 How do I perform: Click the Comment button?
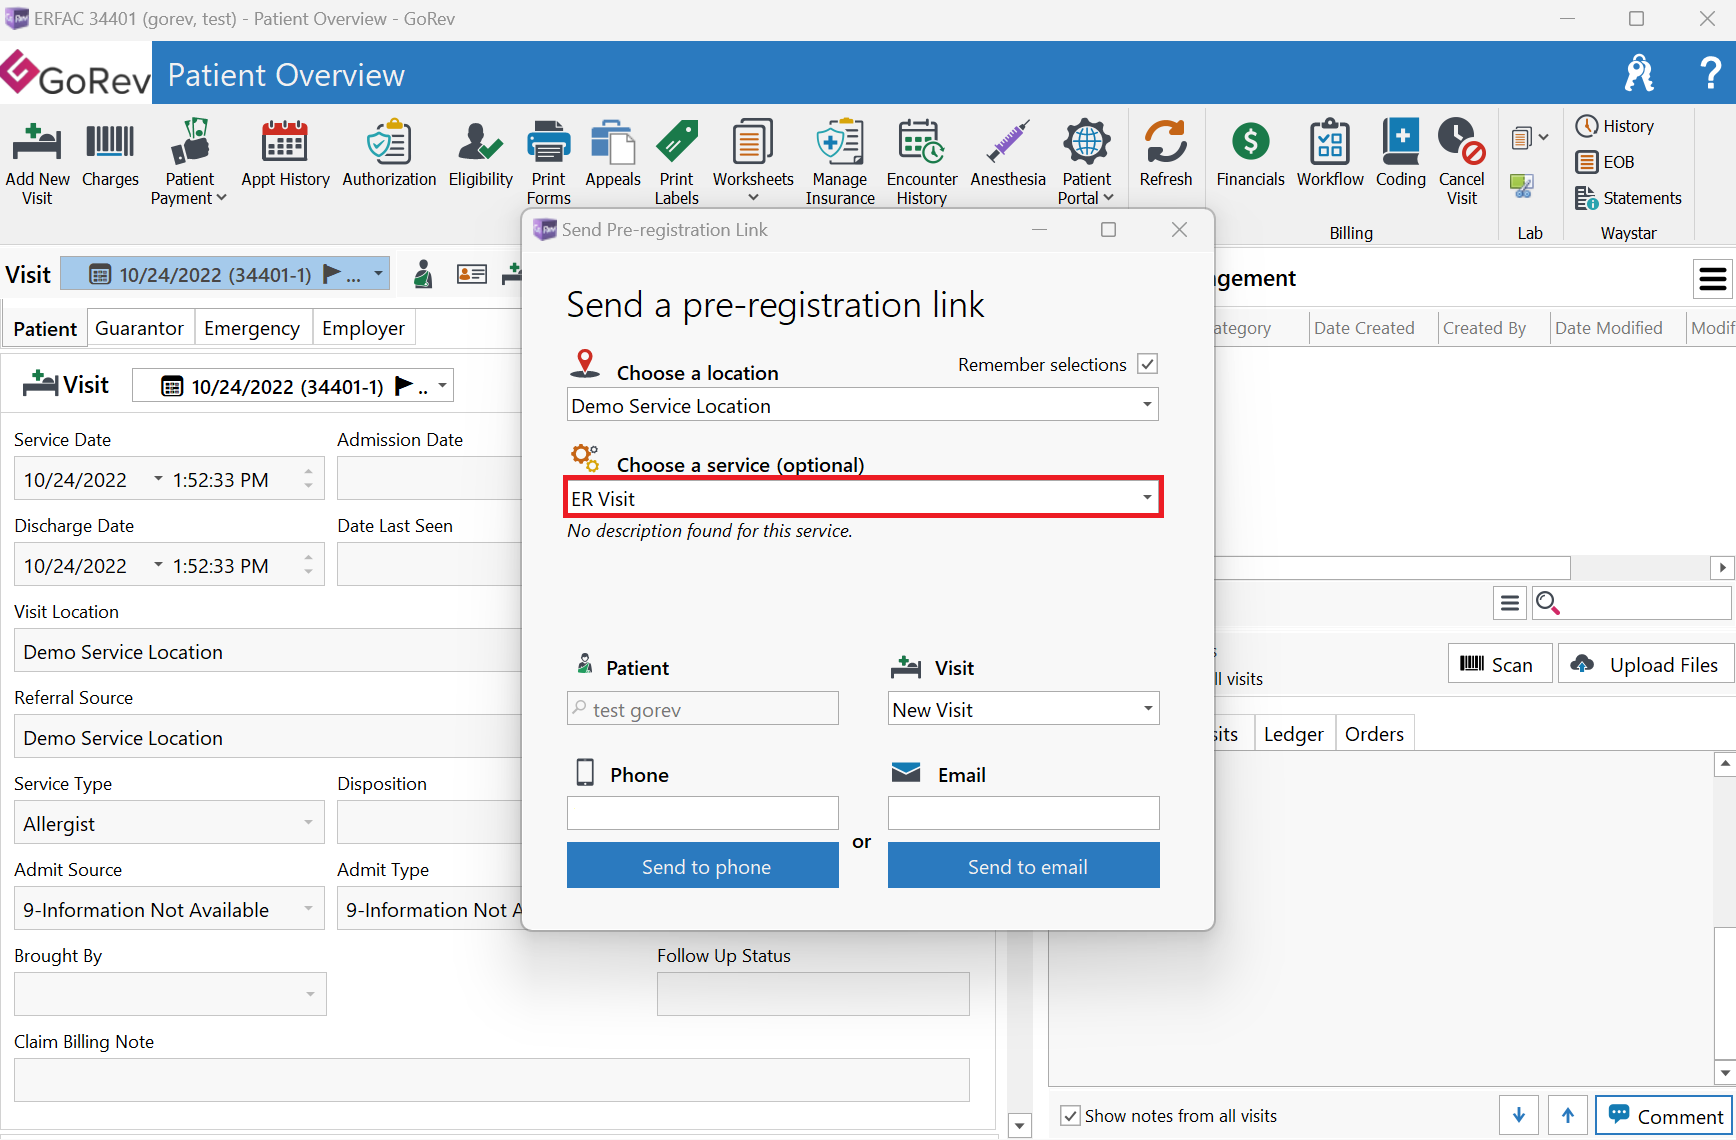pyautogui.click(x=1664, y=1115)
